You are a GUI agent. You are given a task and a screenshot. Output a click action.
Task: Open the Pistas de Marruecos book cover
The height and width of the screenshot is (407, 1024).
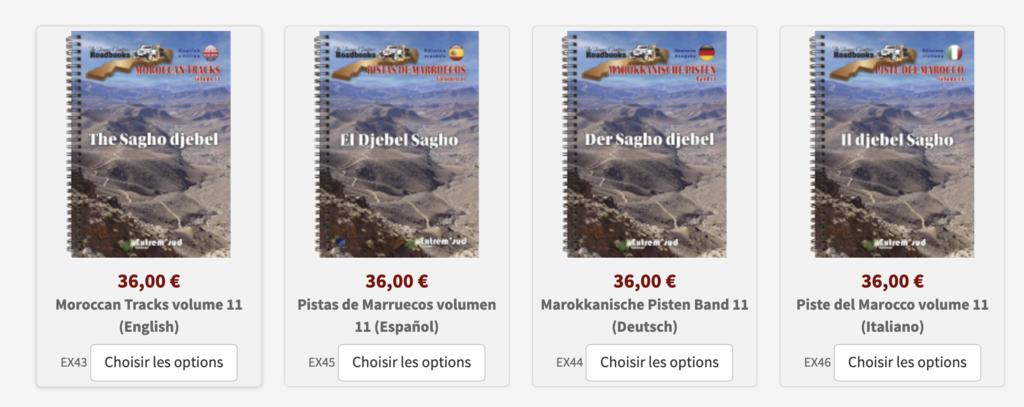click(396, 144)
